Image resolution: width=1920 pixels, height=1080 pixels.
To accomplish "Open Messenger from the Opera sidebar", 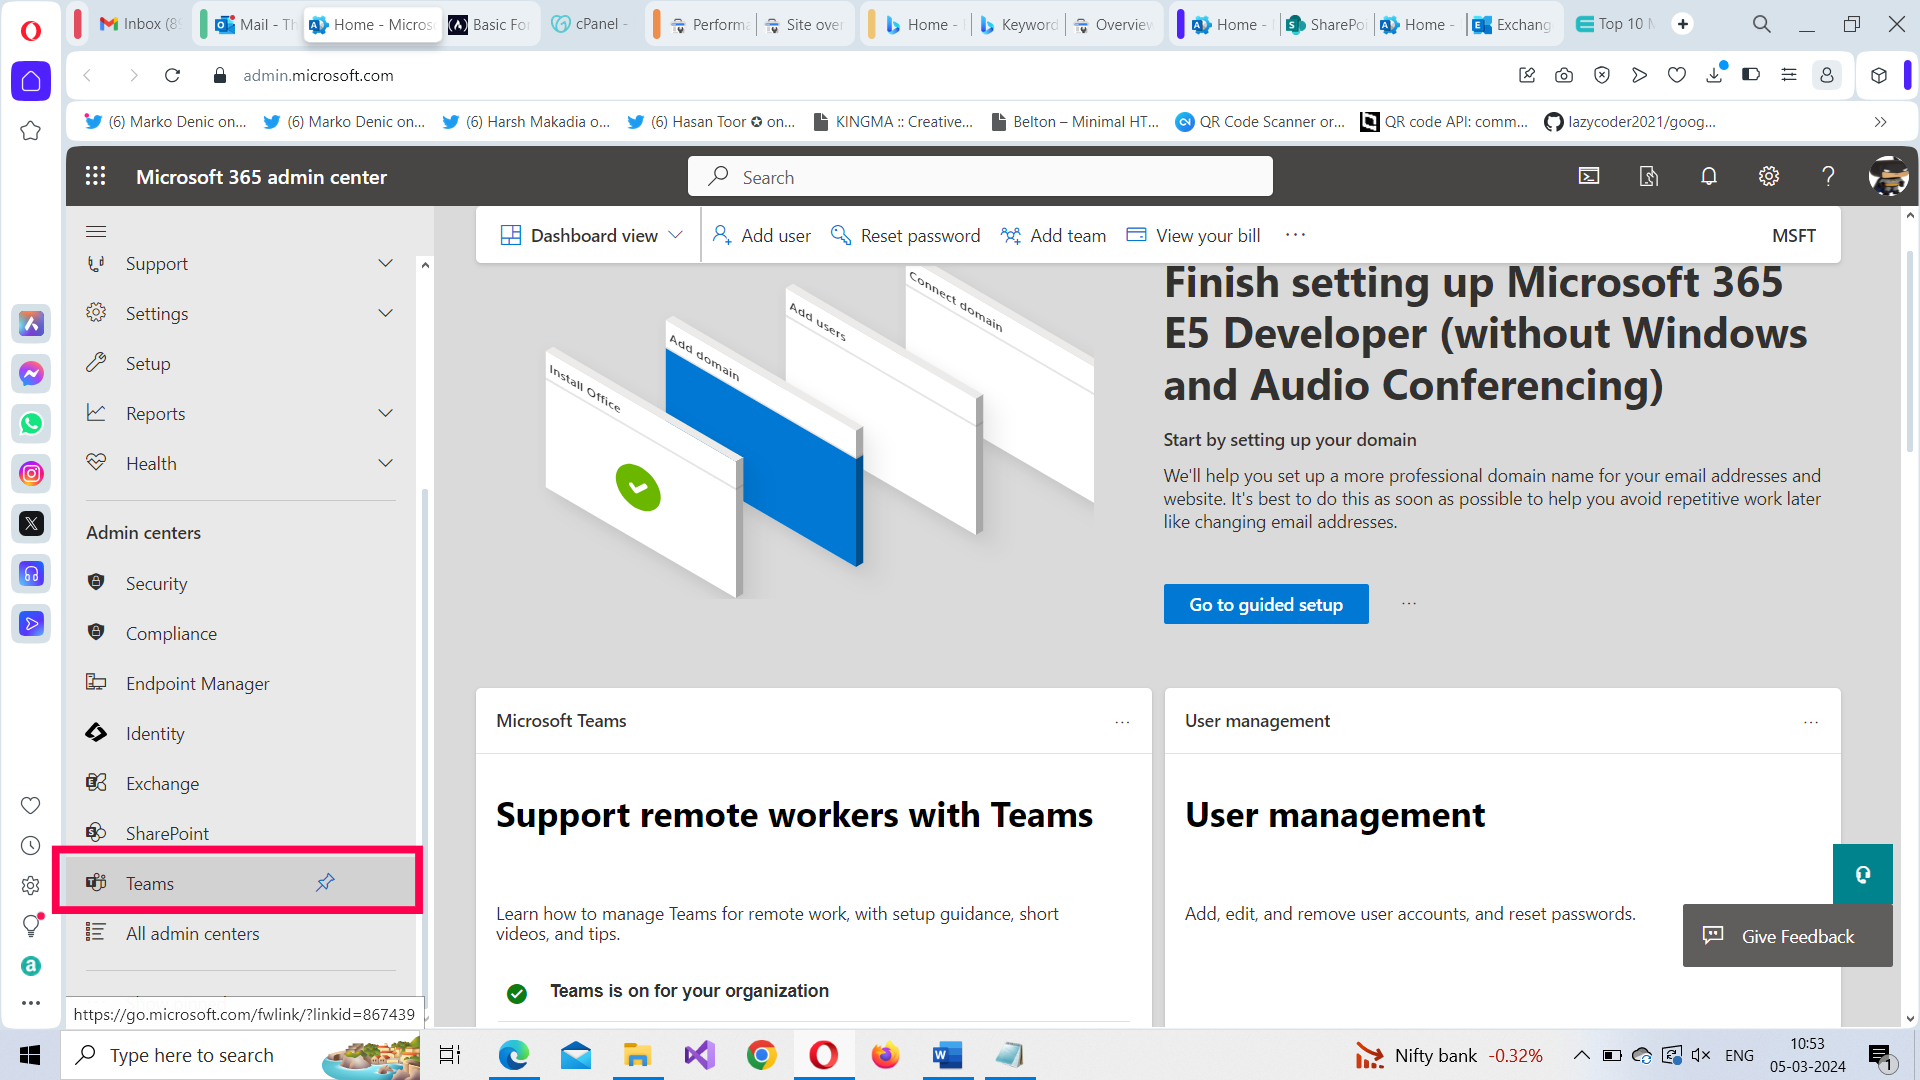I will tap(31, 373).
